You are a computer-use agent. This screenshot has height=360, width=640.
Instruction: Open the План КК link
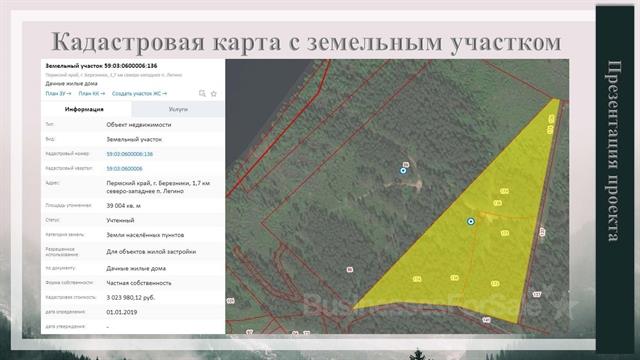click(91, 93)
